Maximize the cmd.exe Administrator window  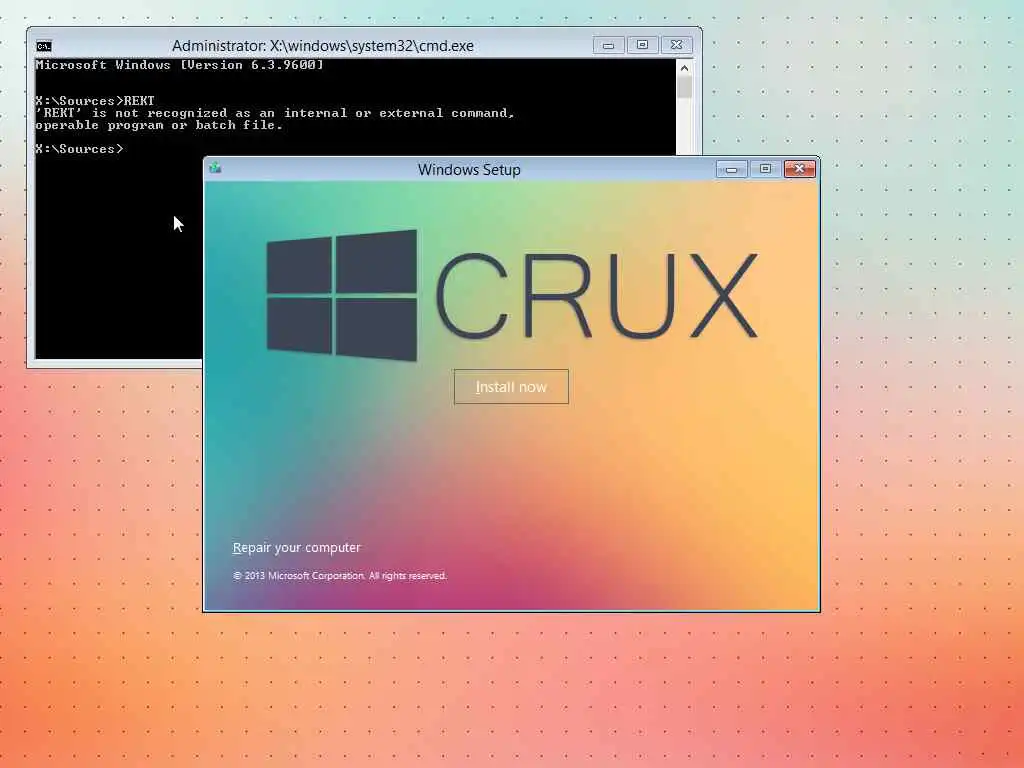click(643, 45)
